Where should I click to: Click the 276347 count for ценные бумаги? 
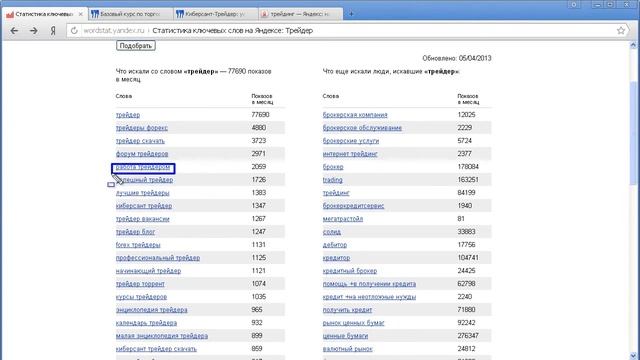coord(468,336)
